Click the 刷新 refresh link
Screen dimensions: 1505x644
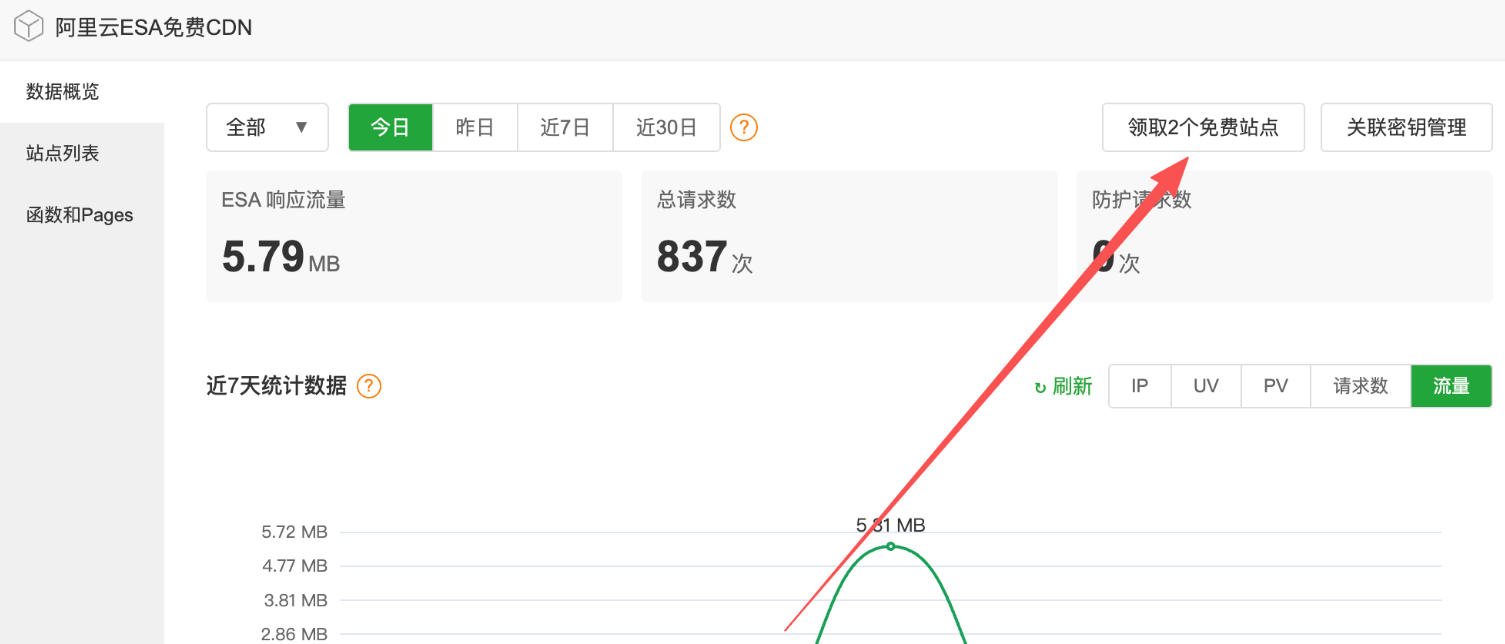pos(1063,387)
